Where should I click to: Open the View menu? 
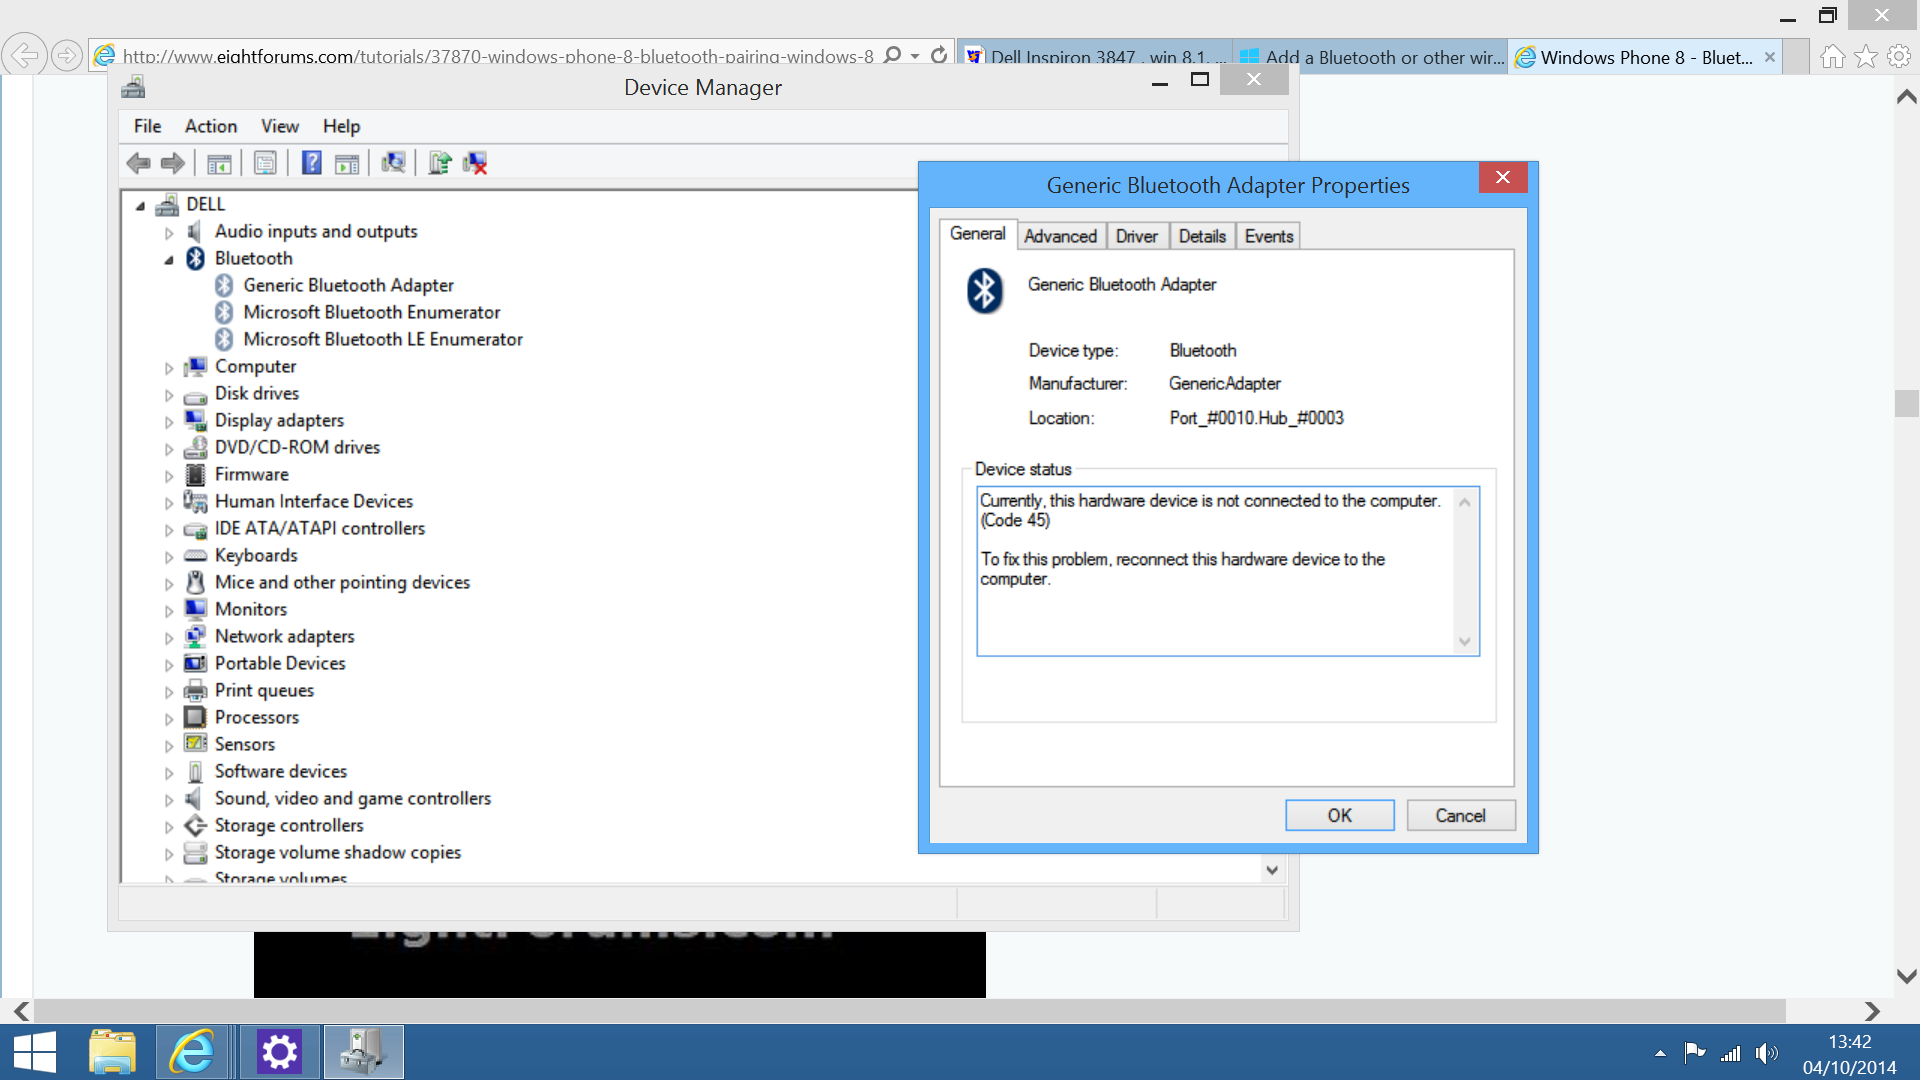[x=280, y=126]
